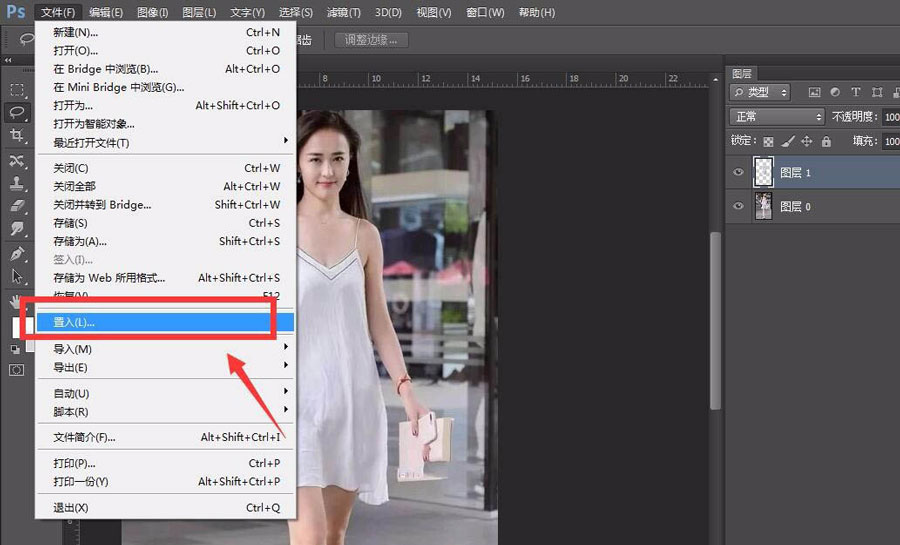Open the 图层(L) menu
Image resolution: width=900 pixels, height=545 pixels.
click(x=199, y=12)
